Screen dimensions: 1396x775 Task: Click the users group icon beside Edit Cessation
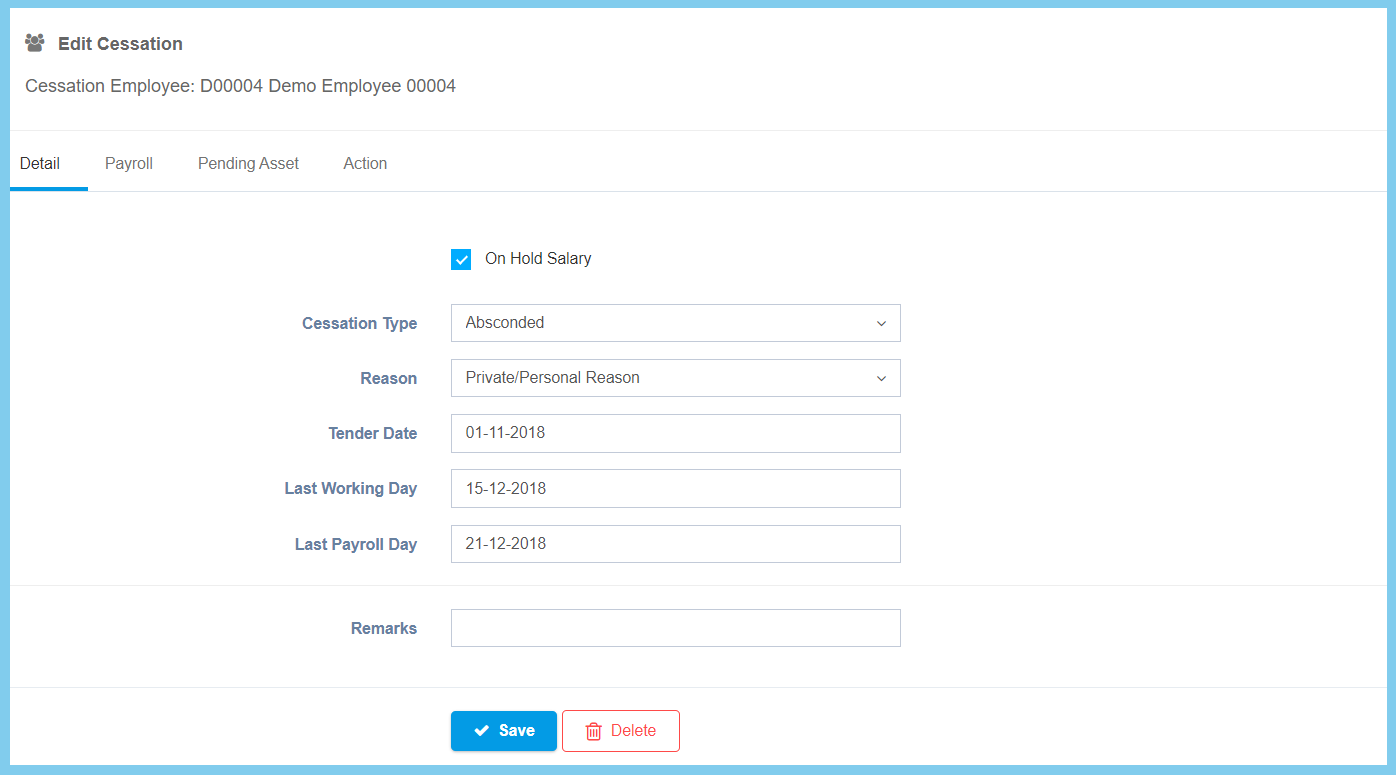point(35,43)
